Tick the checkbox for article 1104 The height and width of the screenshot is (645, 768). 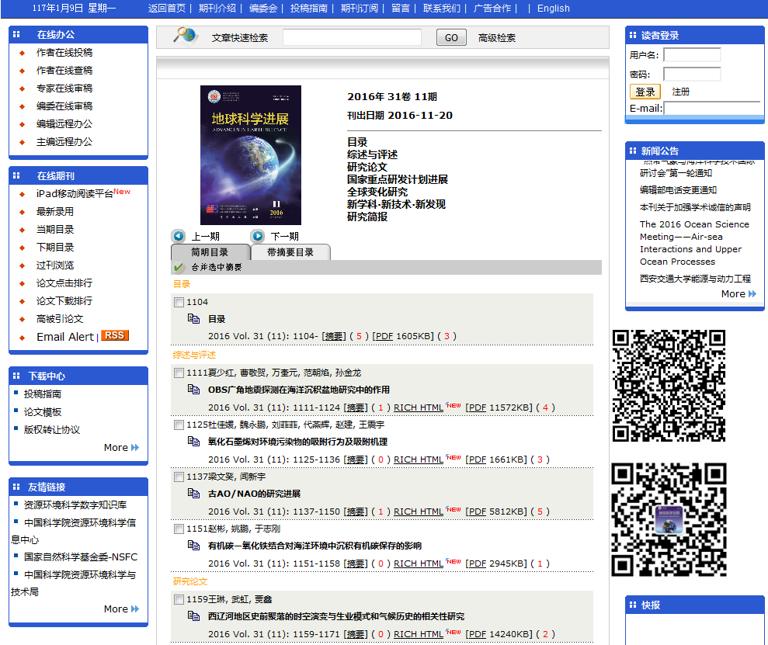click(x=179, y=302)
